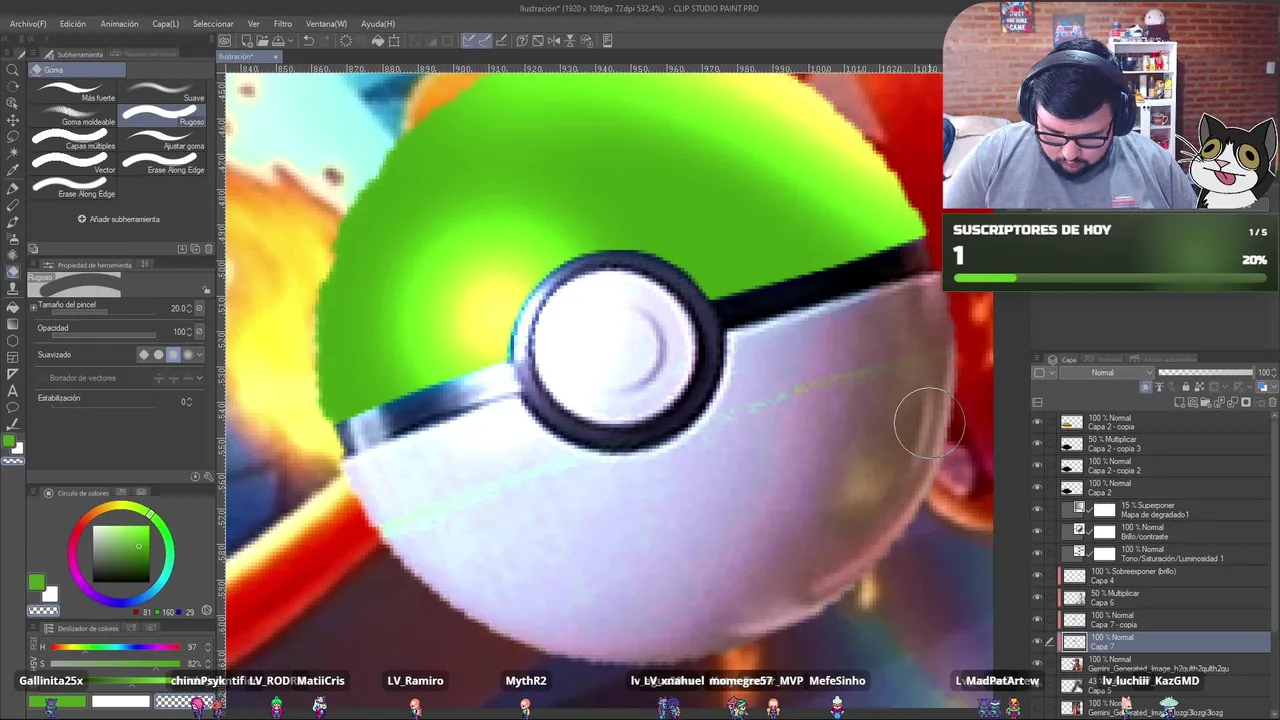Viewport: 1280px width, 720px height.
Task: Expand the Borrador de vectores options dropdown
Action: coord(200,378)
